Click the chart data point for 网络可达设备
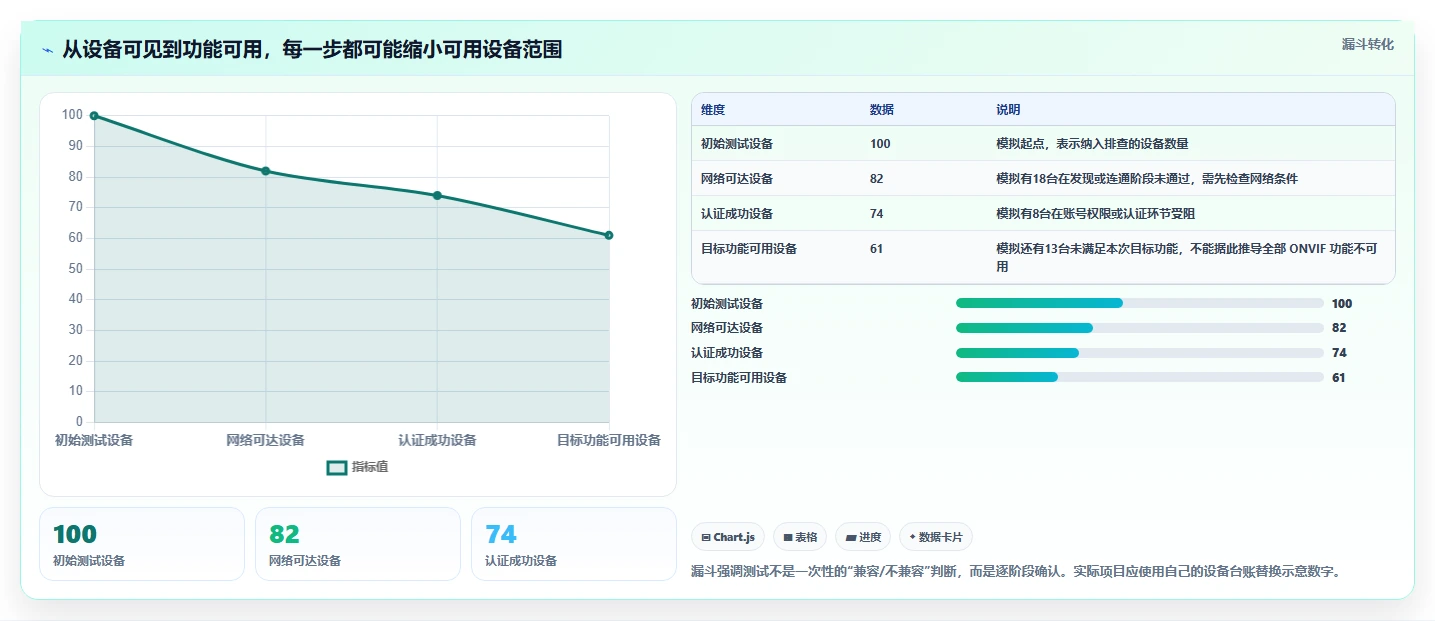 266,171
